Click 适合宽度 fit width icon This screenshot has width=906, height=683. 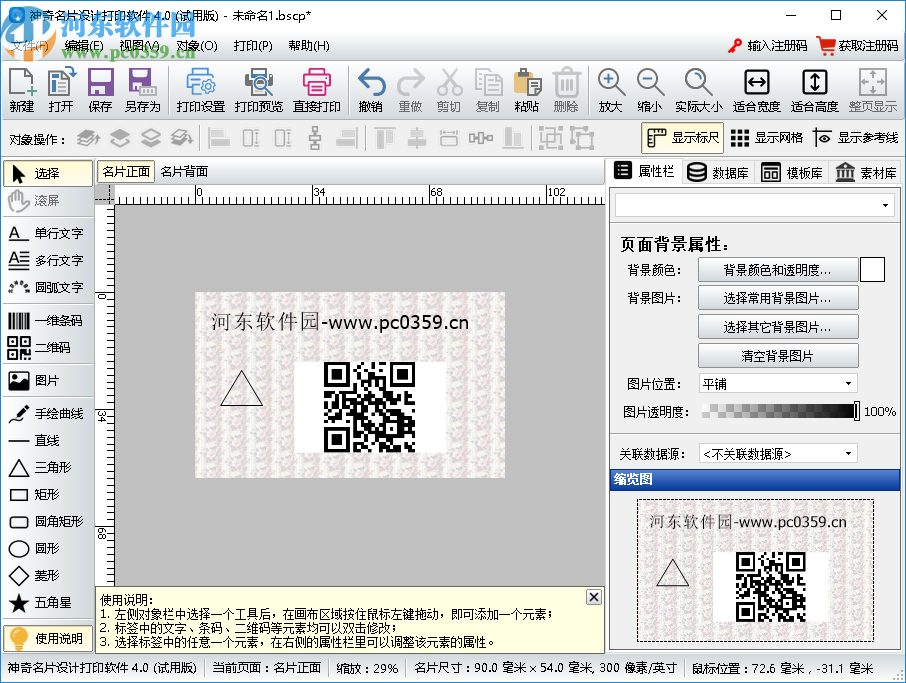[756, 89]
